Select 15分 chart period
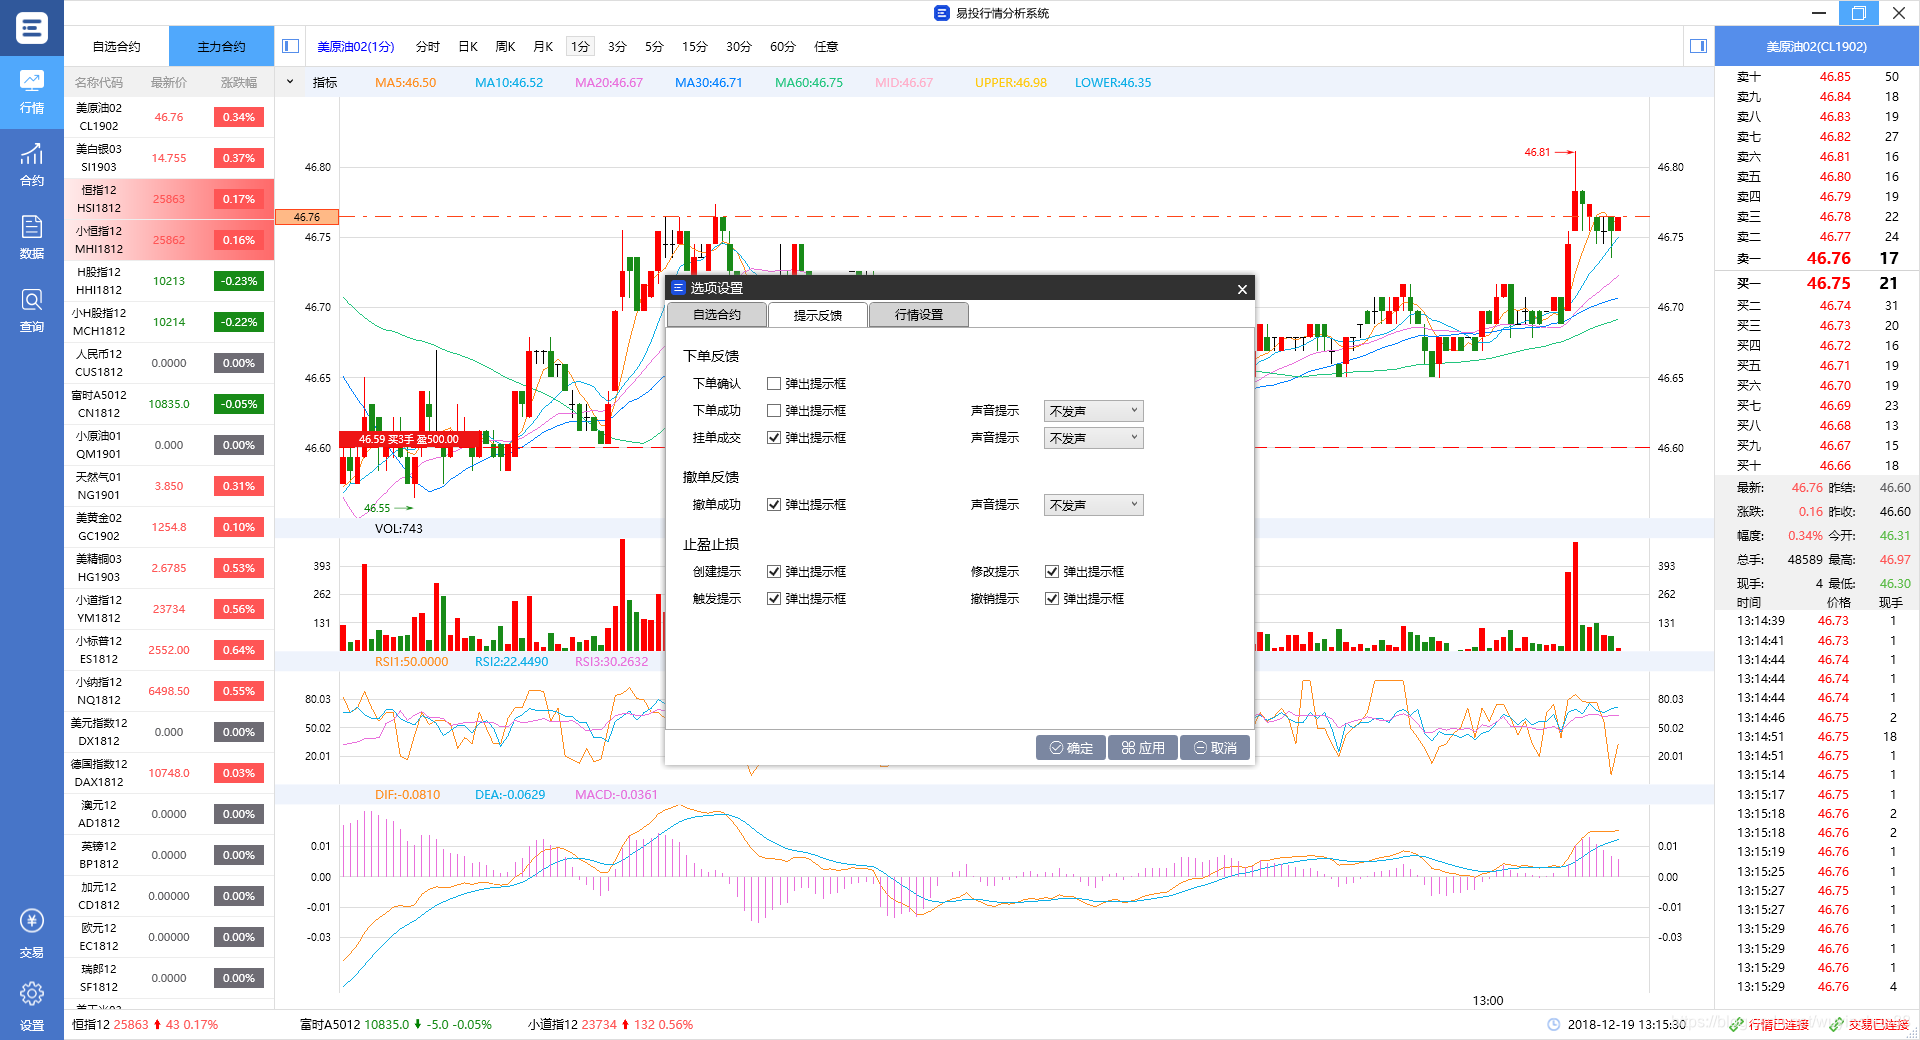 (x=695, y=47)
